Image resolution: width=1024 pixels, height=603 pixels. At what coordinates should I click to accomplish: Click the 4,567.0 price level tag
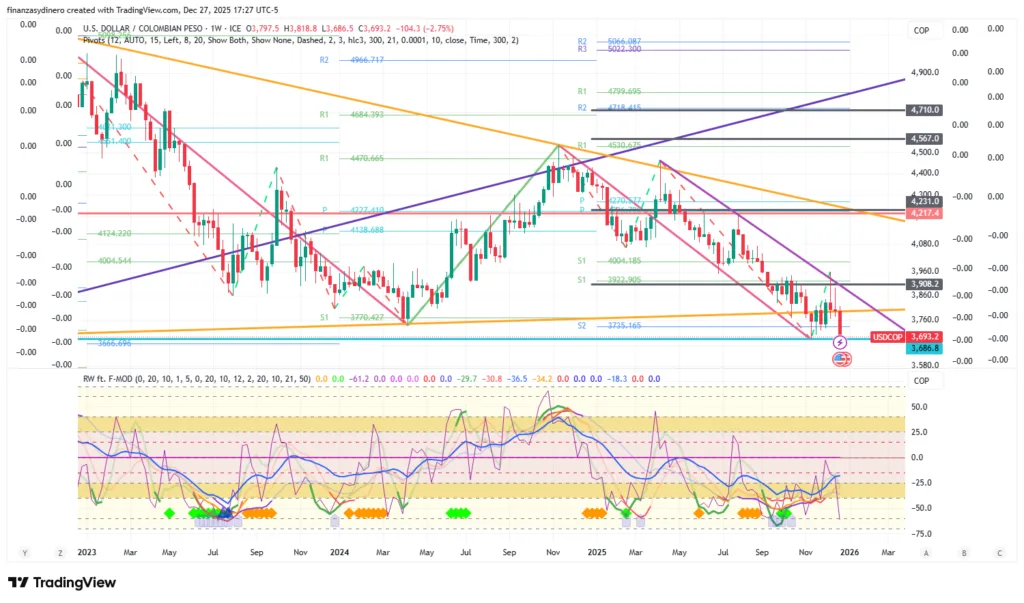923,138
